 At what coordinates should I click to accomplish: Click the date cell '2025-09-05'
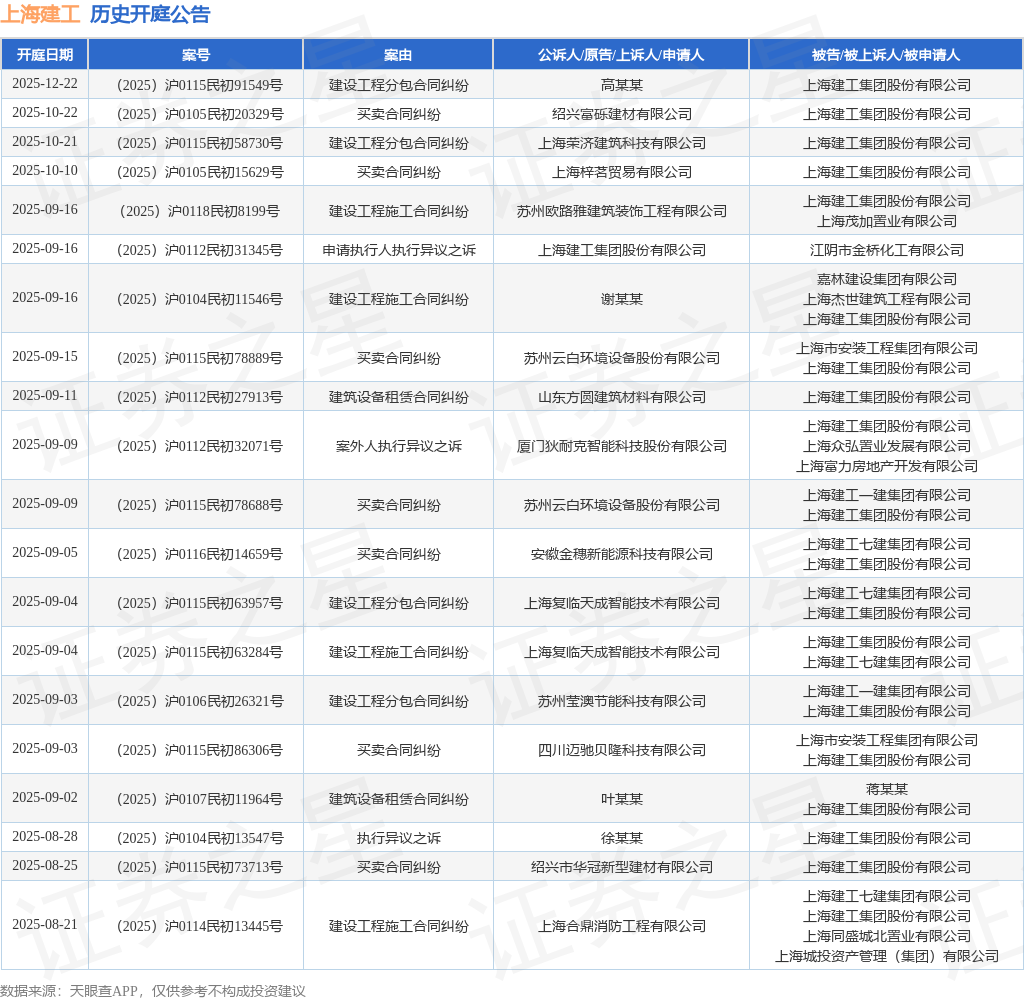tap(44, 553)
